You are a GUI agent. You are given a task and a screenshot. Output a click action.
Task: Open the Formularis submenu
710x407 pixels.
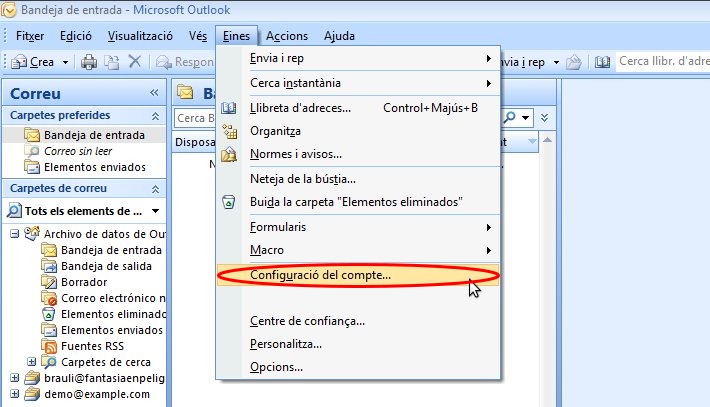359,227
